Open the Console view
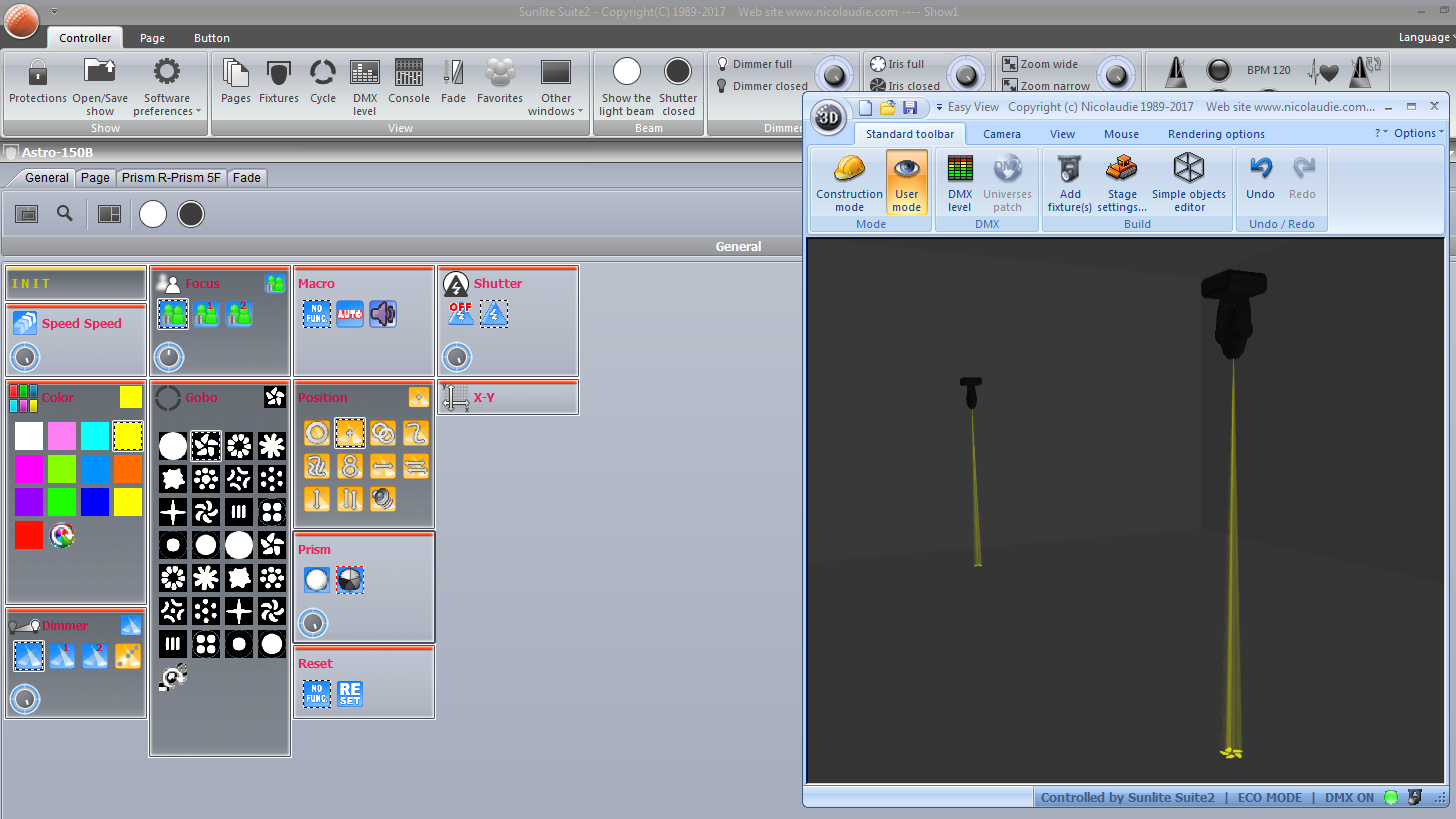 tap(409, 82)
